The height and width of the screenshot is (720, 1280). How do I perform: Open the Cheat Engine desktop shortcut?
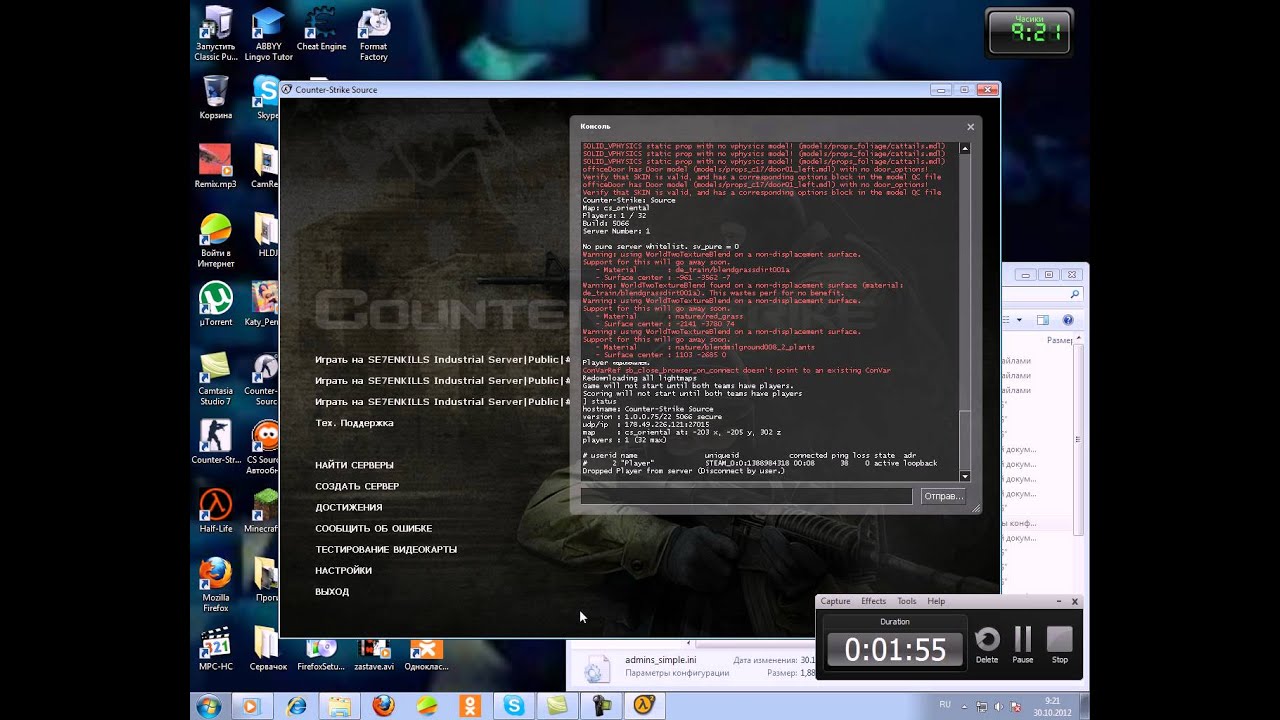pos(321,30)
